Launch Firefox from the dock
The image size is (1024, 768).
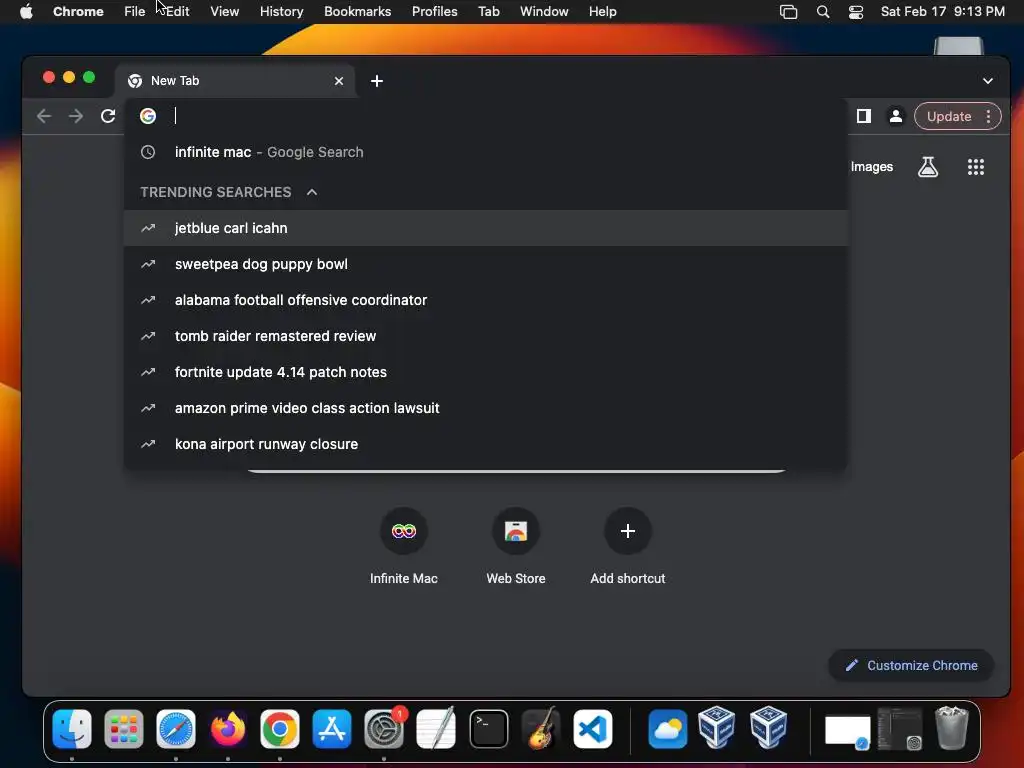coord(228,728)
